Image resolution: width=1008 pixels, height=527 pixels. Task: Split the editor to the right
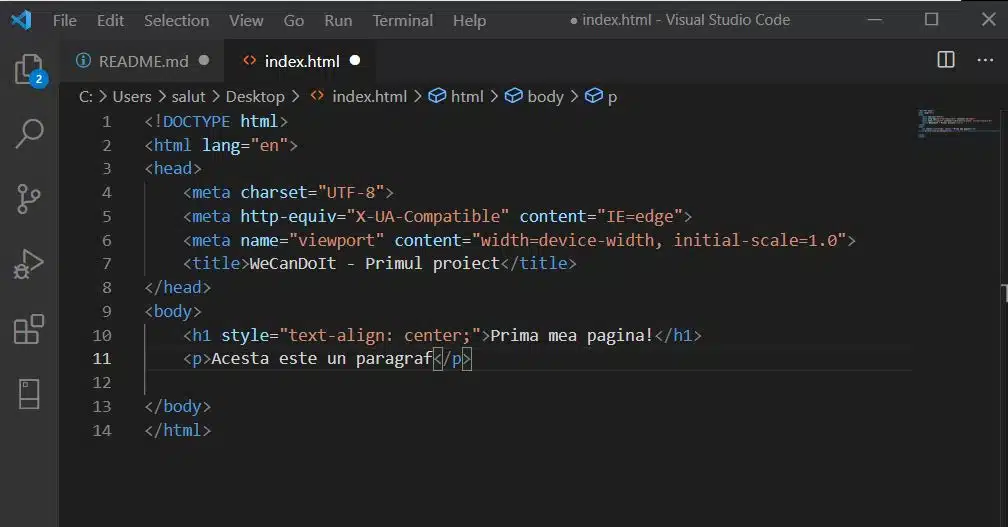point(946,60)
